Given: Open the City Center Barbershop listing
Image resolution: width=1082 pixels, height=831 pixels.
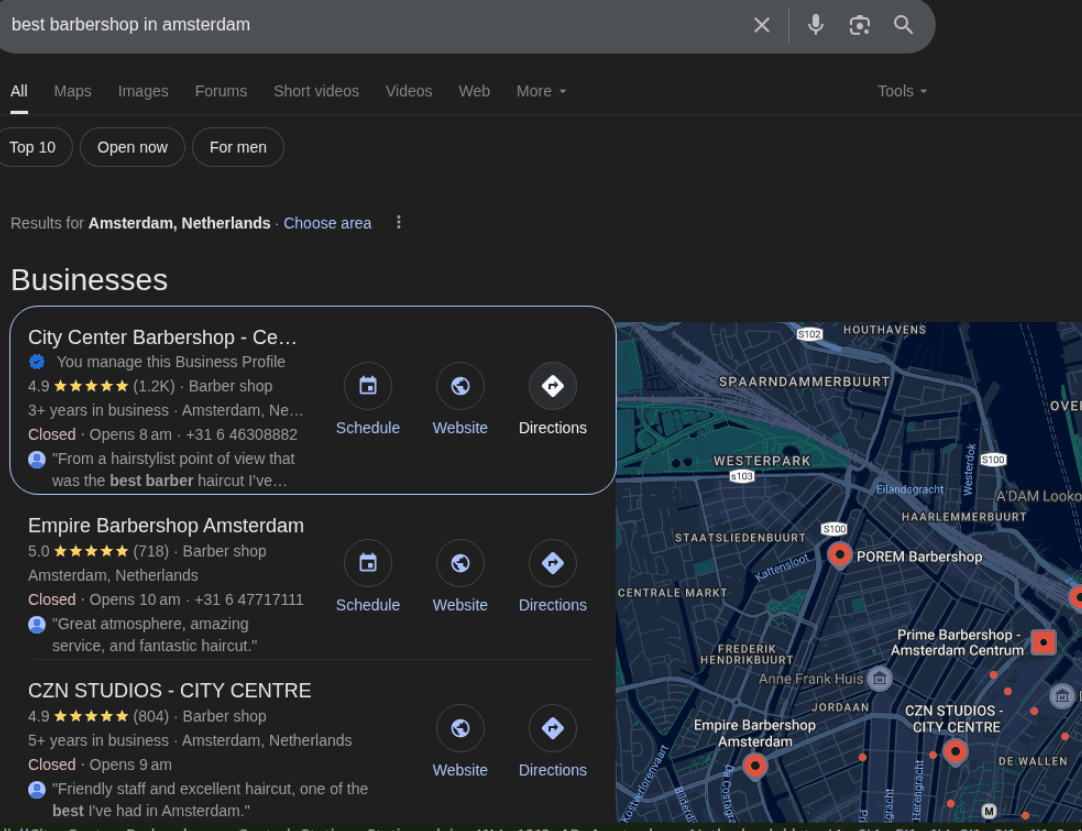Looking at the screenshot, I should (163, 337).
